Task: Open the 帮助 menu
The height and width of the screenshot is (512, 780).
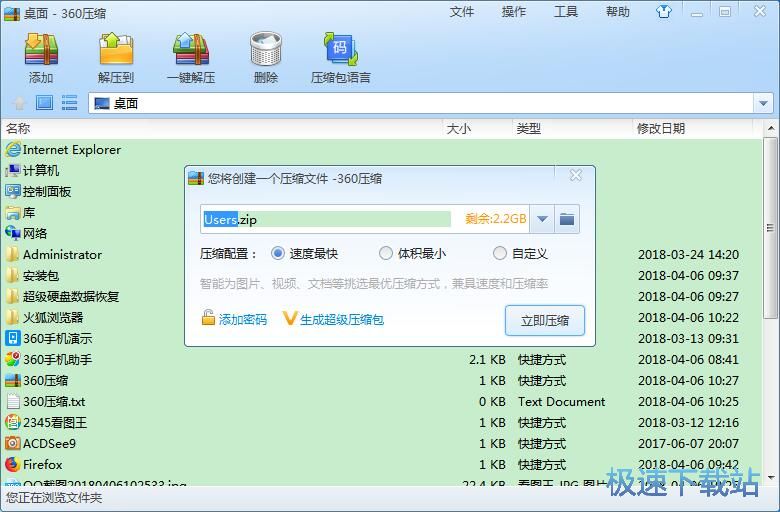Action: (618, 11)
